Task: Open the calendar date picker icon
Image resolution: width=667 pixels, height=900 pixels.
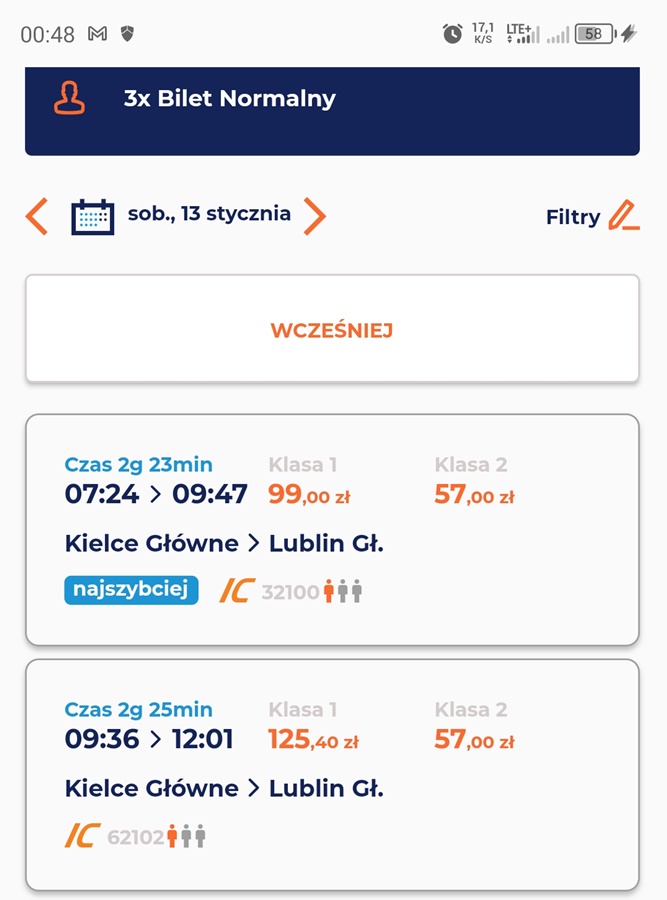Action: pos(92,217)
